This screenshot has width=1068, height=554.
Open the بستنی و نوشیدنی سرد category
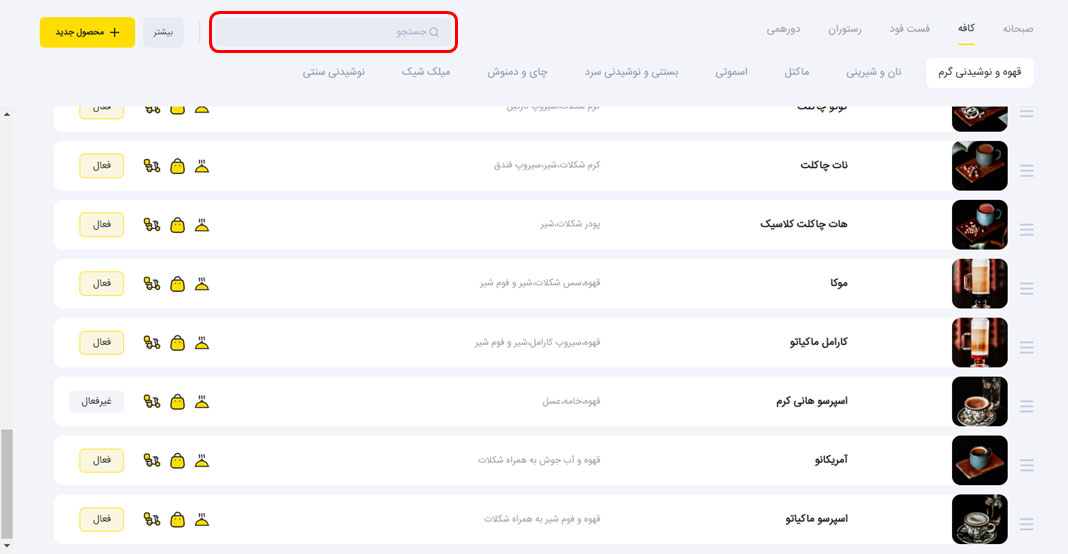(x=631, y=72)
